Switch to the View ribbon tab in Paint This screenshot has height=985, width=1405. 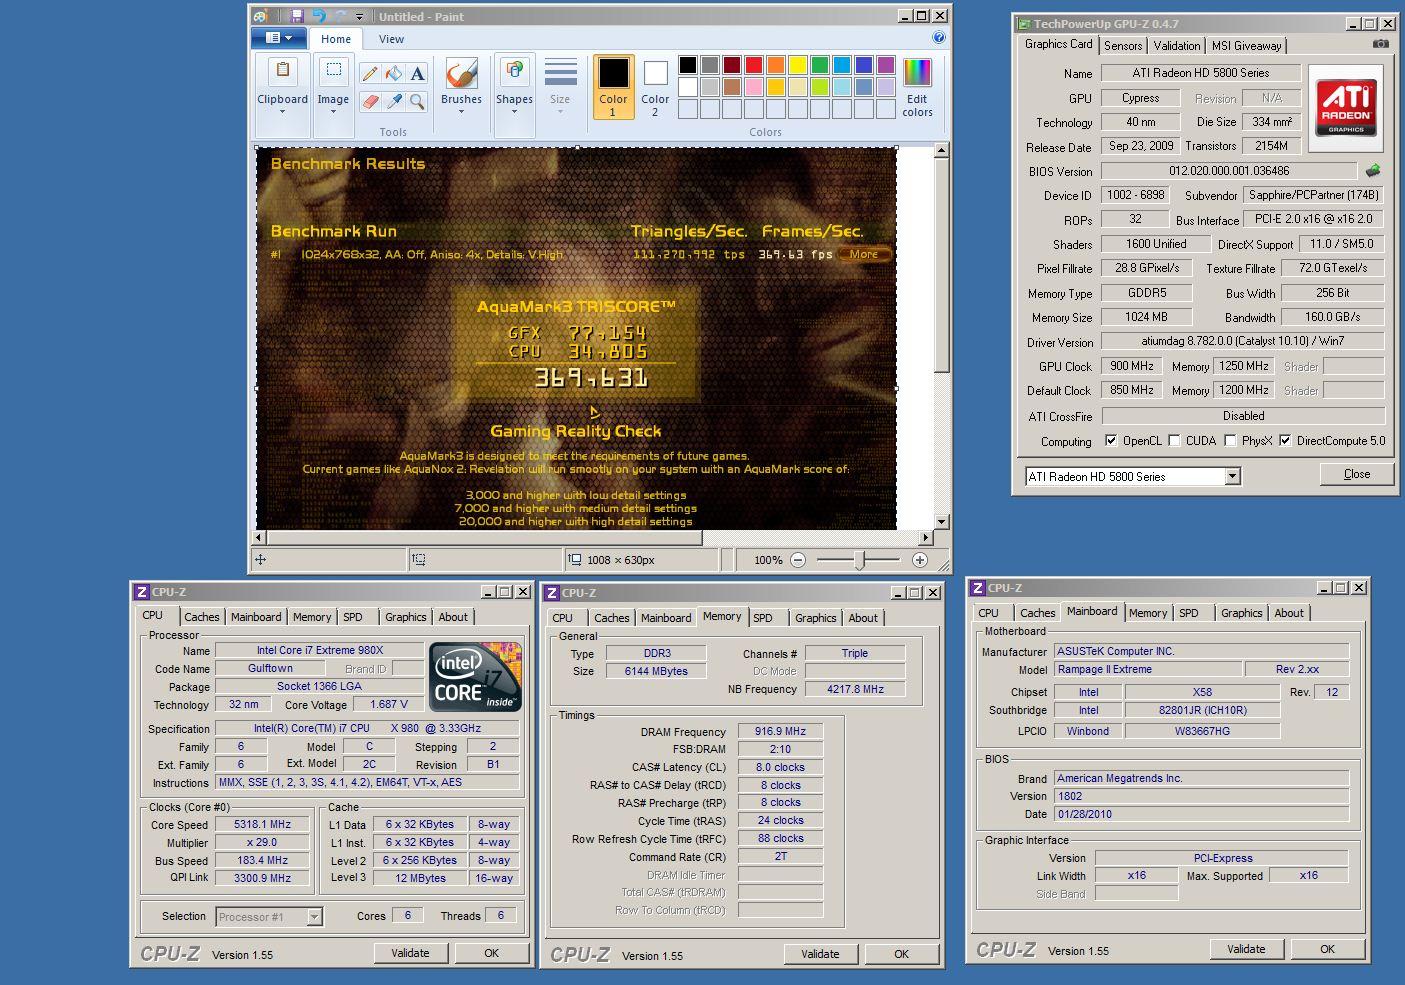point(391,39)
